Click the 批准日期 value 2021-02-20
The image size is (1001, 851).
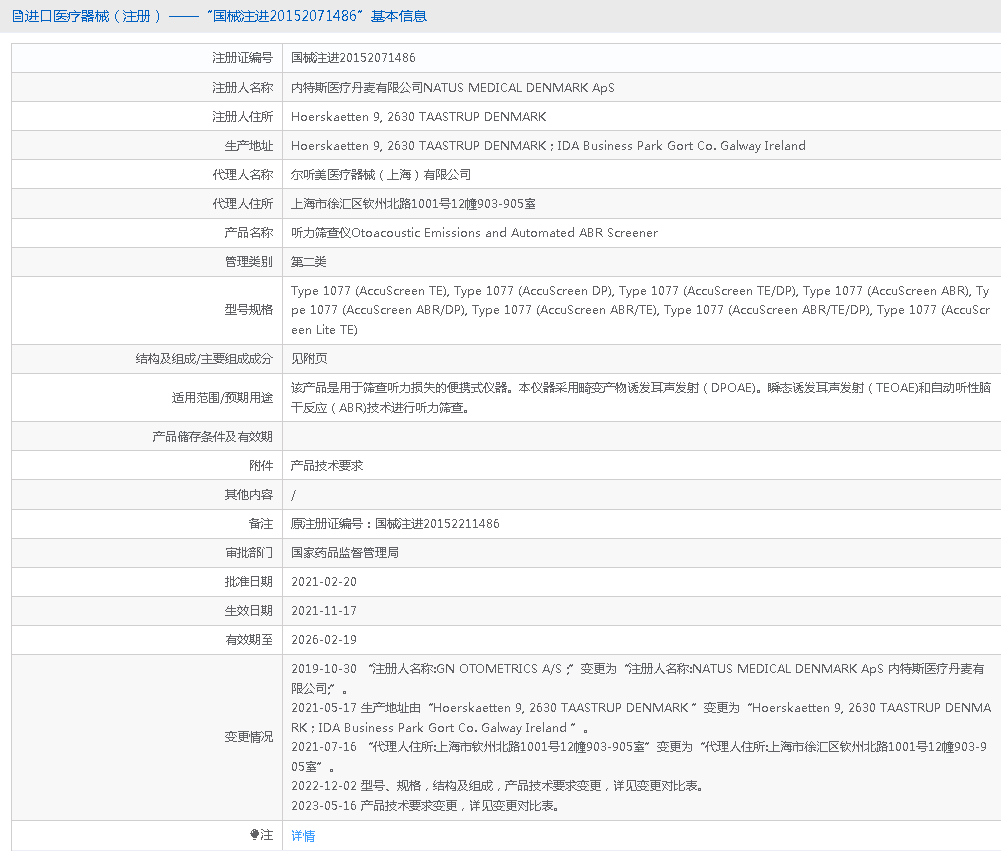[323, 582]
